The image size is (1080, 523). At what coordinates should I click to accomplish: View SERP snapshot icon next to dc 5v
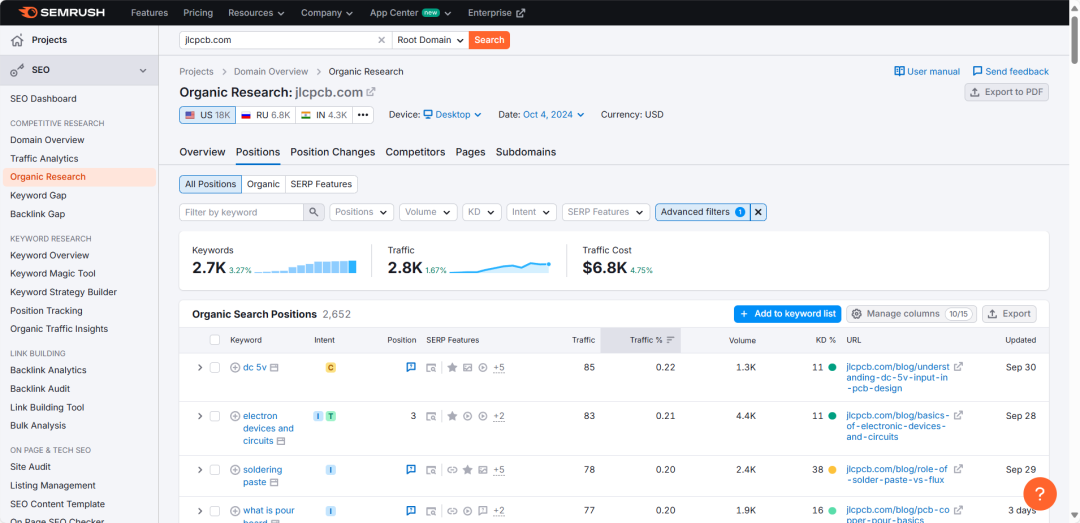pos(274,368)
